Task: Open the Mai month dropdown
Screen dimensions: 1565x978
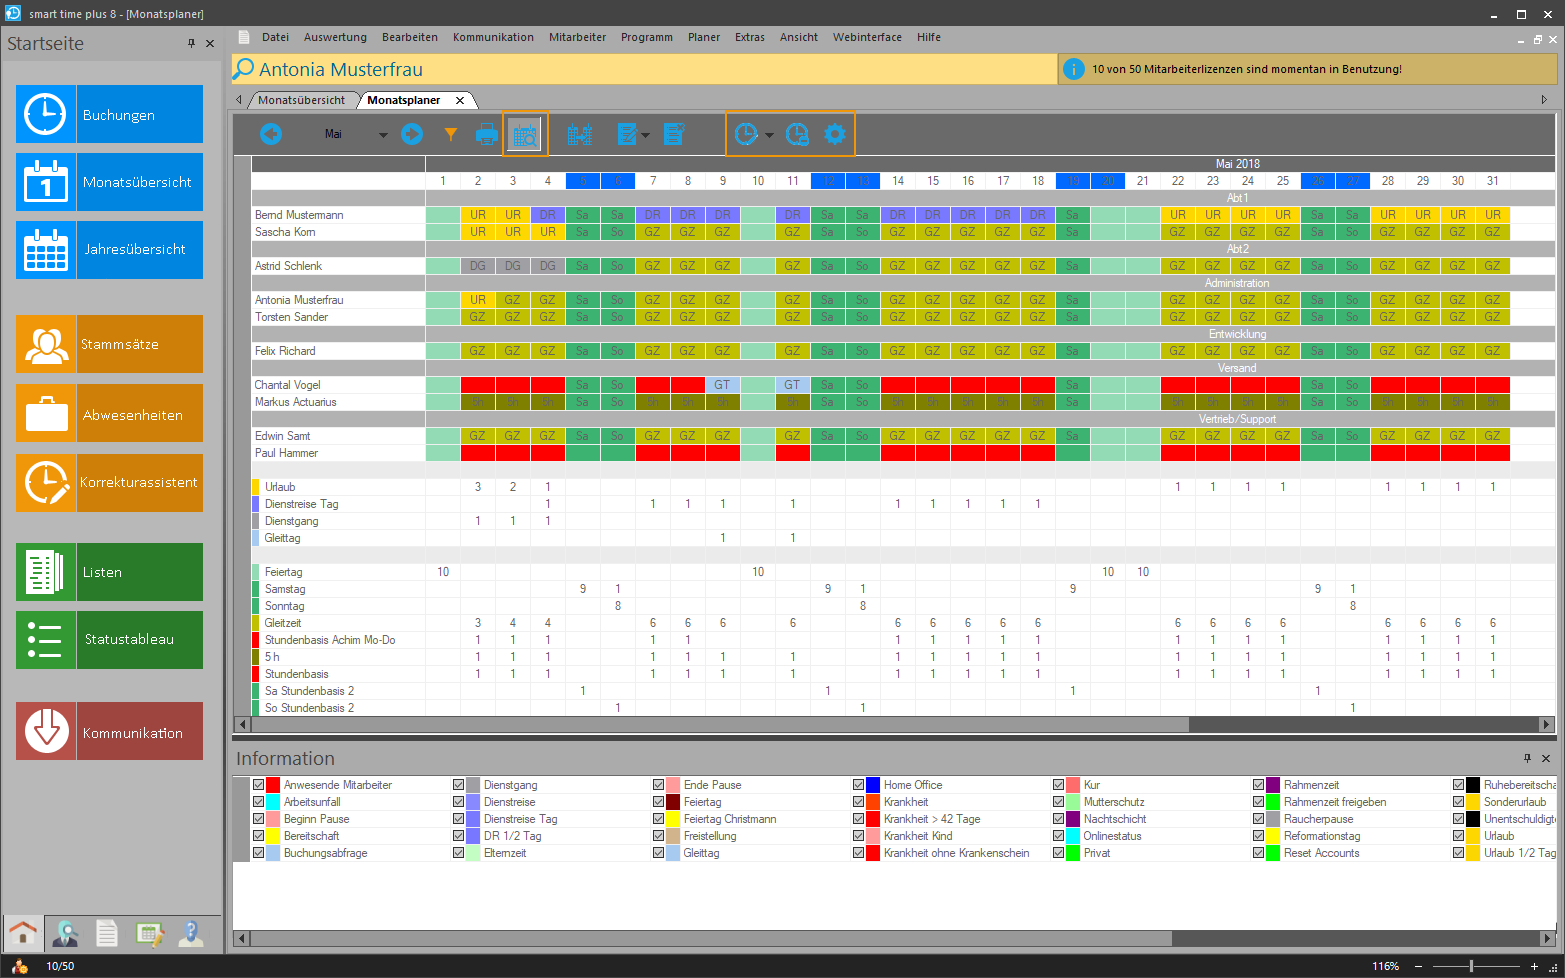Action: click(x=382, y=135)
